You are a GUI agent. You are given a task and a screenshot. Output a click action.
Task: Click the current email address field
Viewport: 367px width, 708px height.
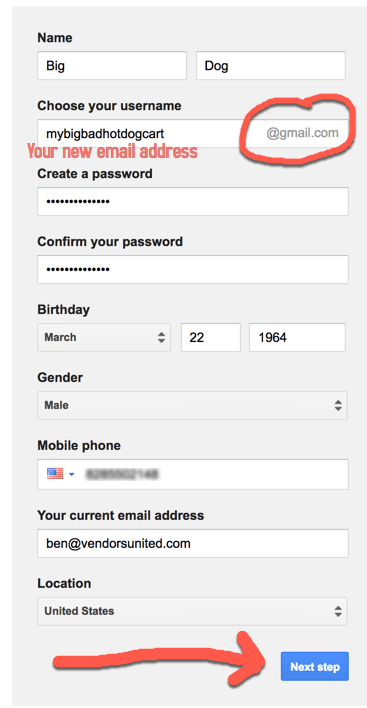coord(193,543)
